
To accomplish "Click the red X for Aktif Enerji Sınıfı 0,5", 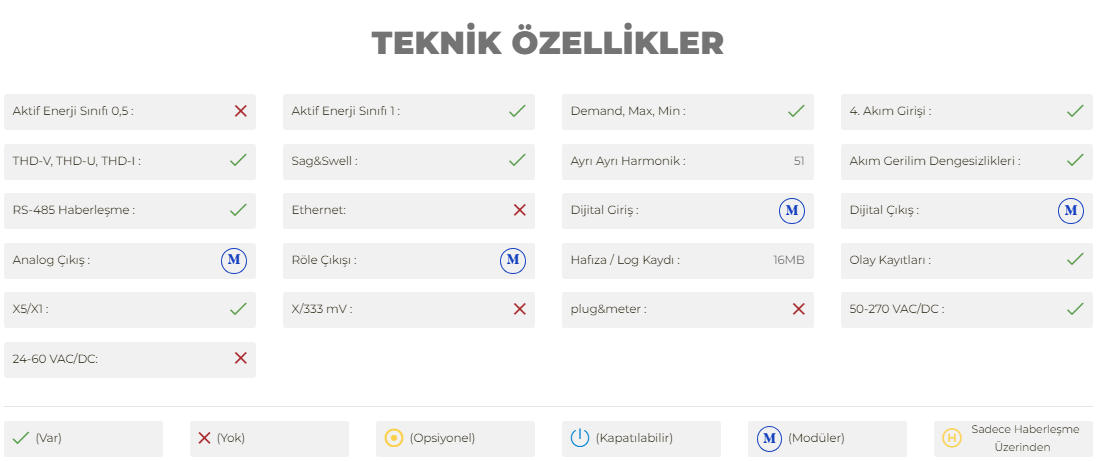I will [240, 111].
